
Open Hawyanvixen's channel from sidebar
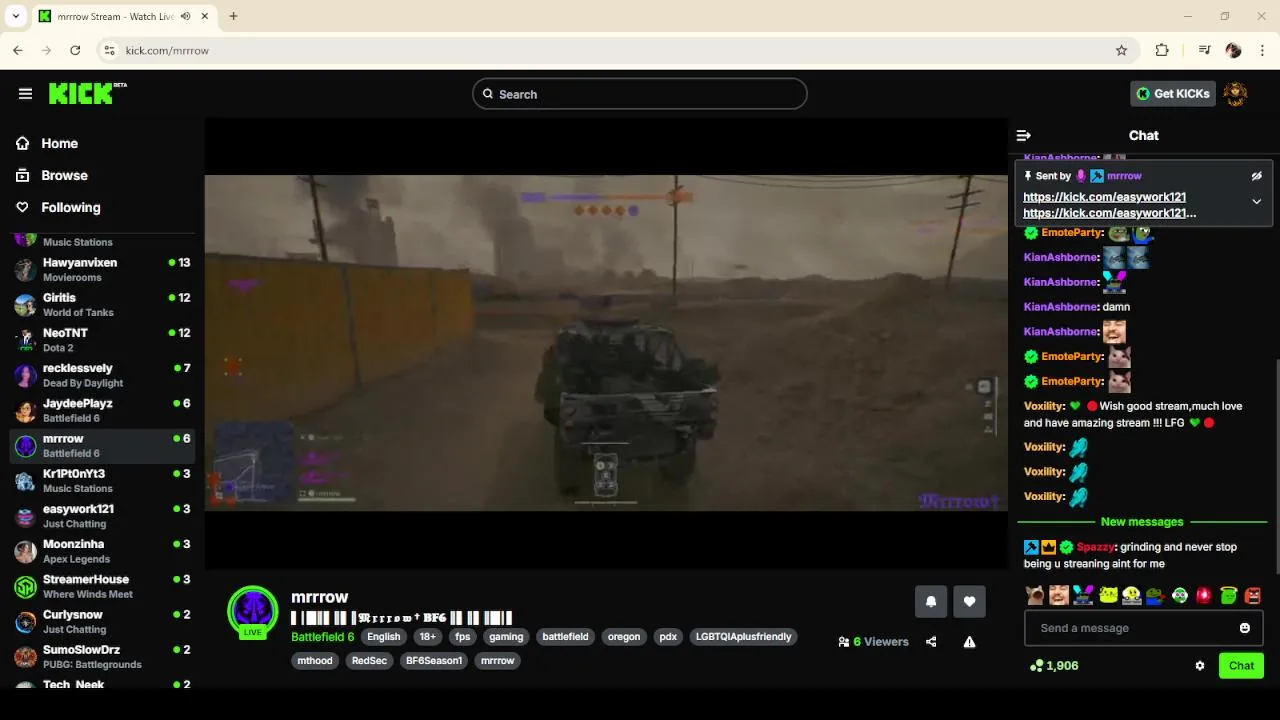(x=102, y=270)
